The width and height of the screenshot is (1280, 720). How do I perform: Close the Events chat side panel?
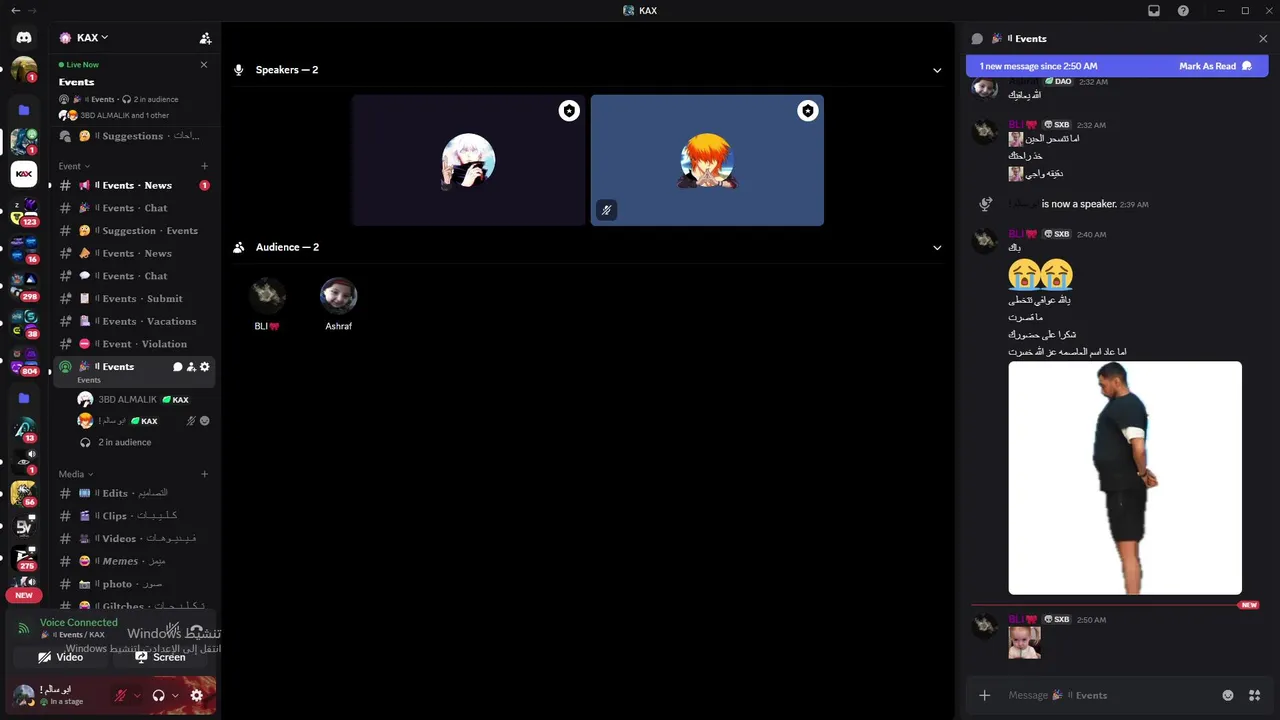(1263, 38)
